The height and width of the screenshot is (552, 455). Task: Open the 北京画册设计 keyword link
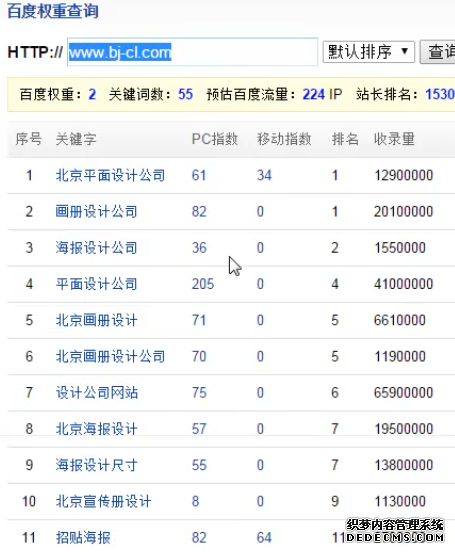(x=96, y=320)
